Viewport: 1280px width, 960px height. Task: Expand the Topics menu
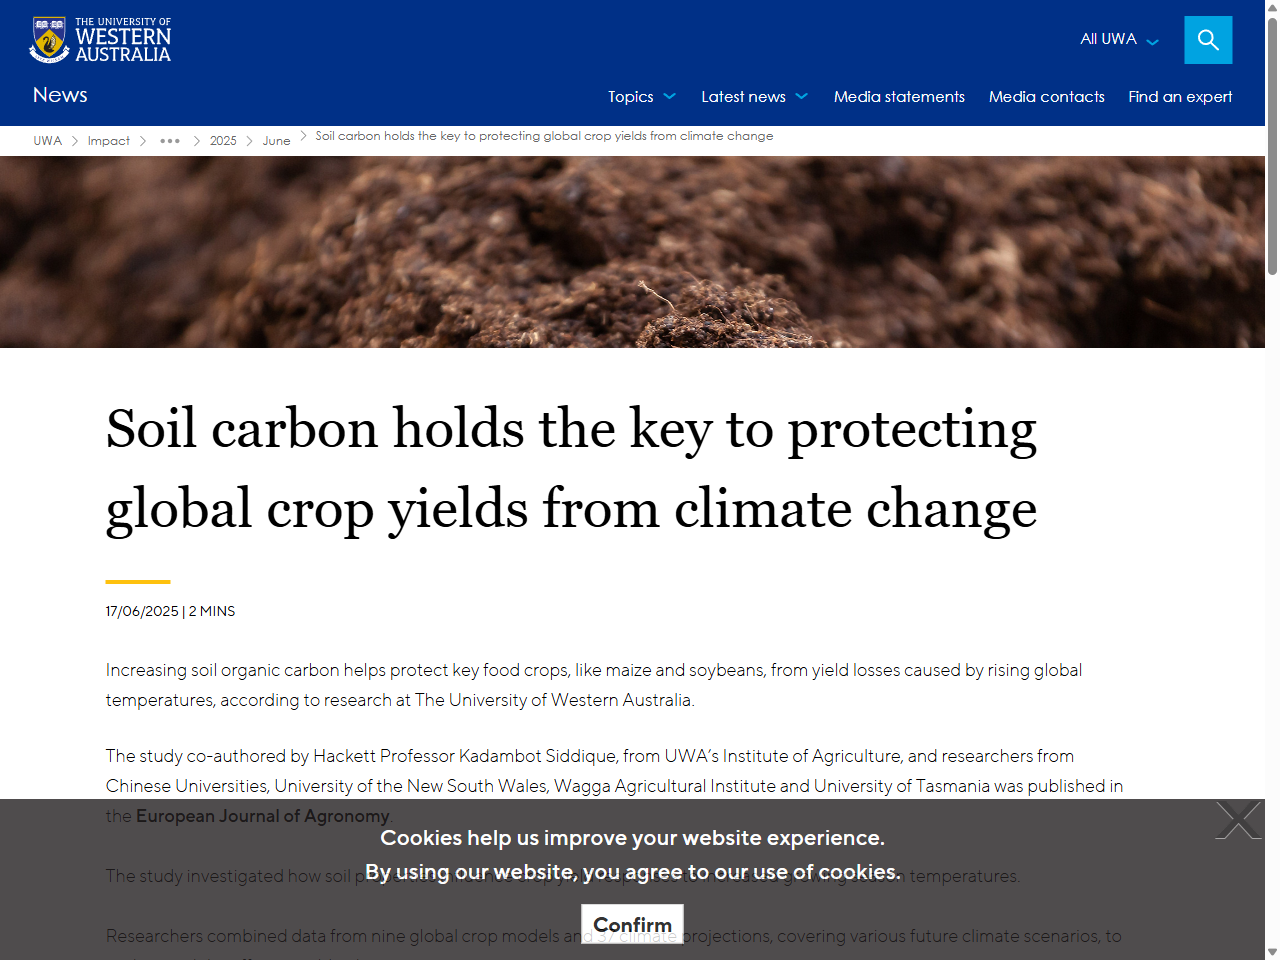[630, 97]
